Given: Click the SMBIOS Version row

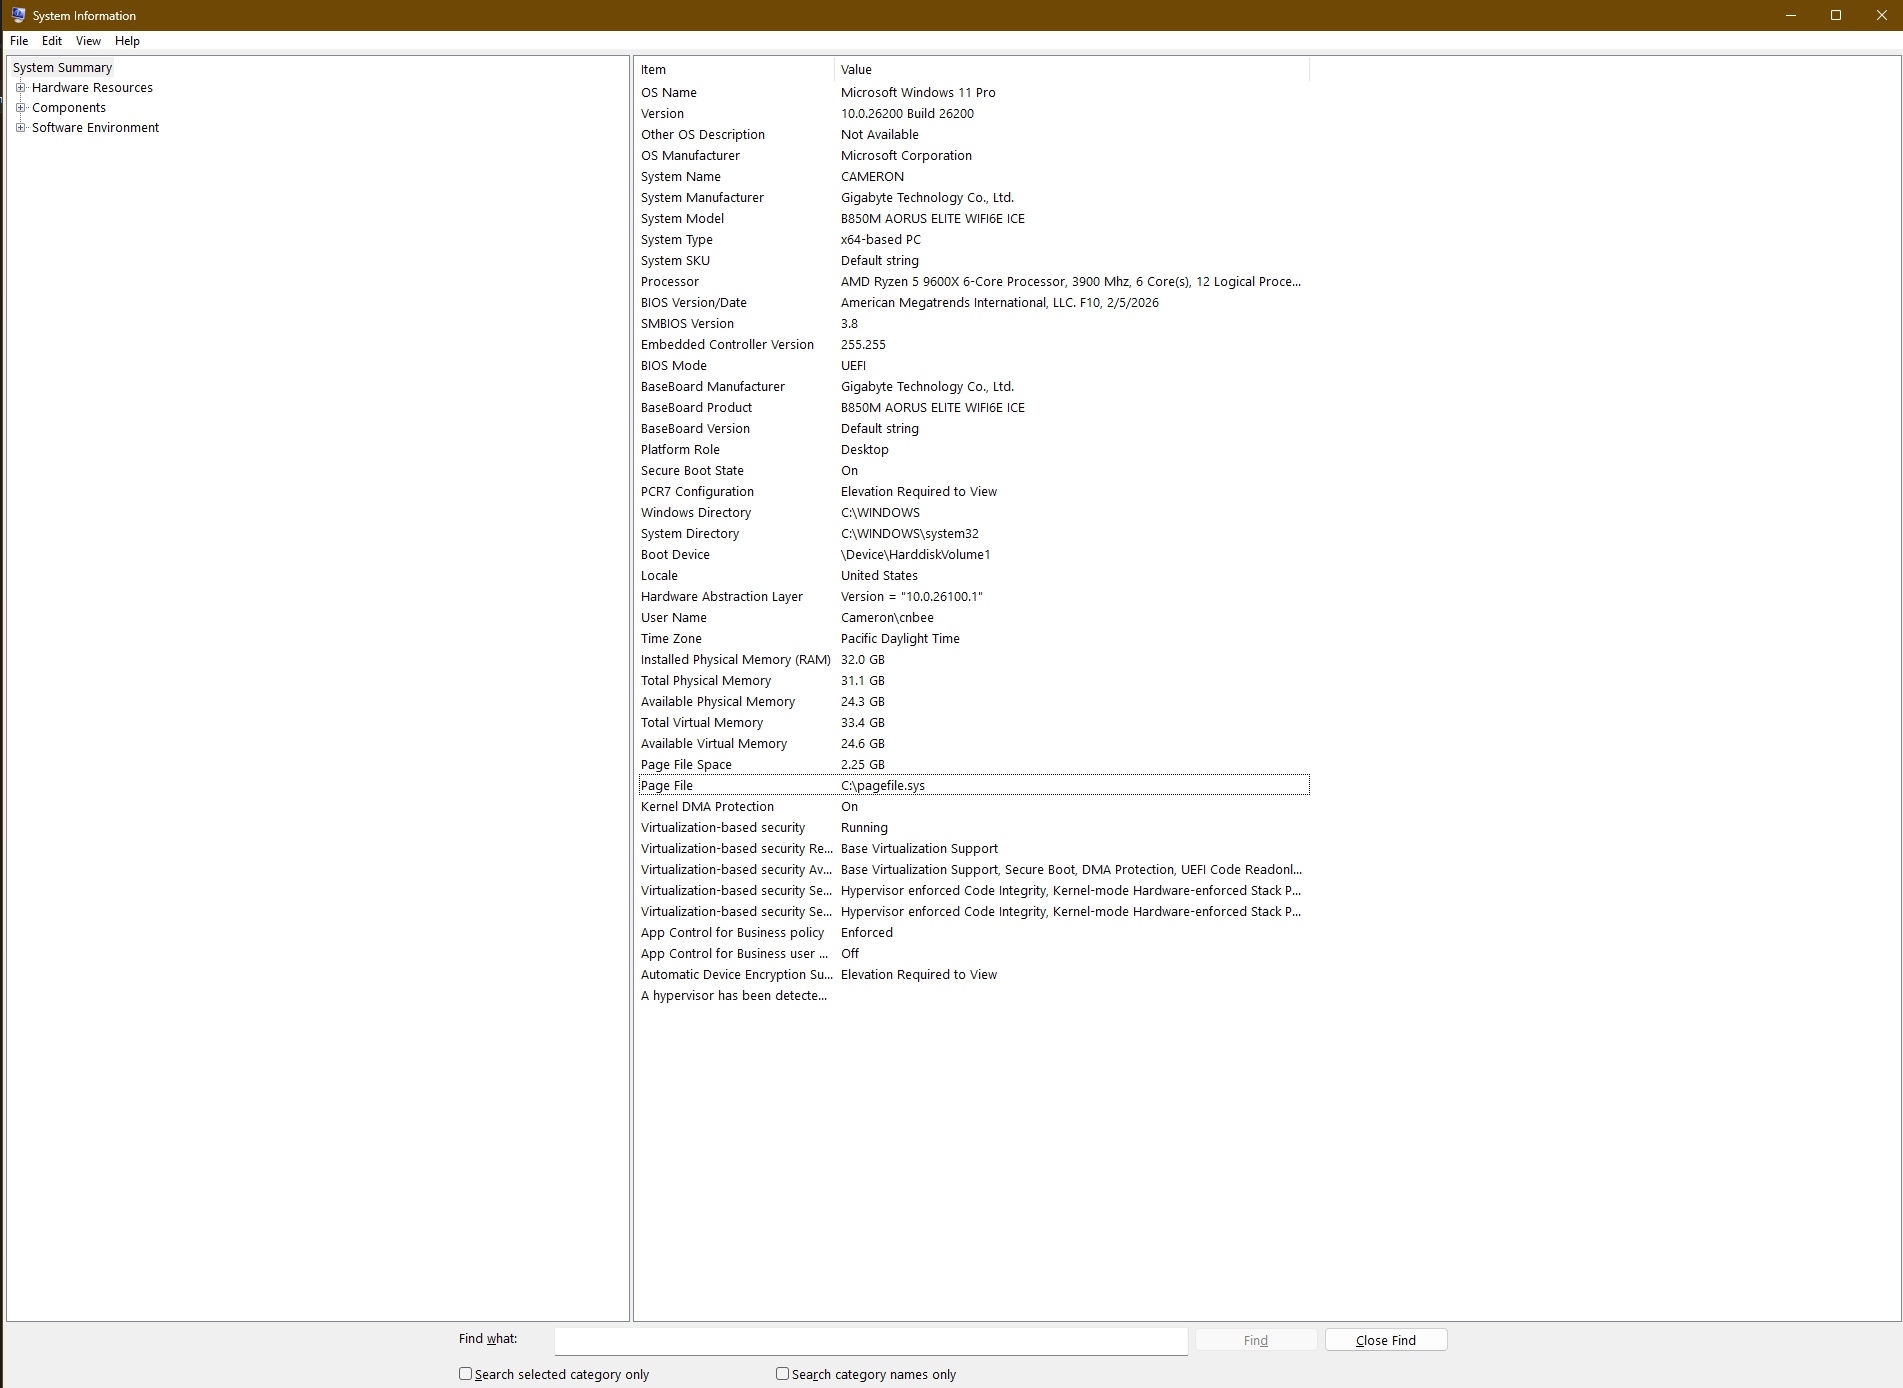Looking at the screenshot, I should (973, 324).
